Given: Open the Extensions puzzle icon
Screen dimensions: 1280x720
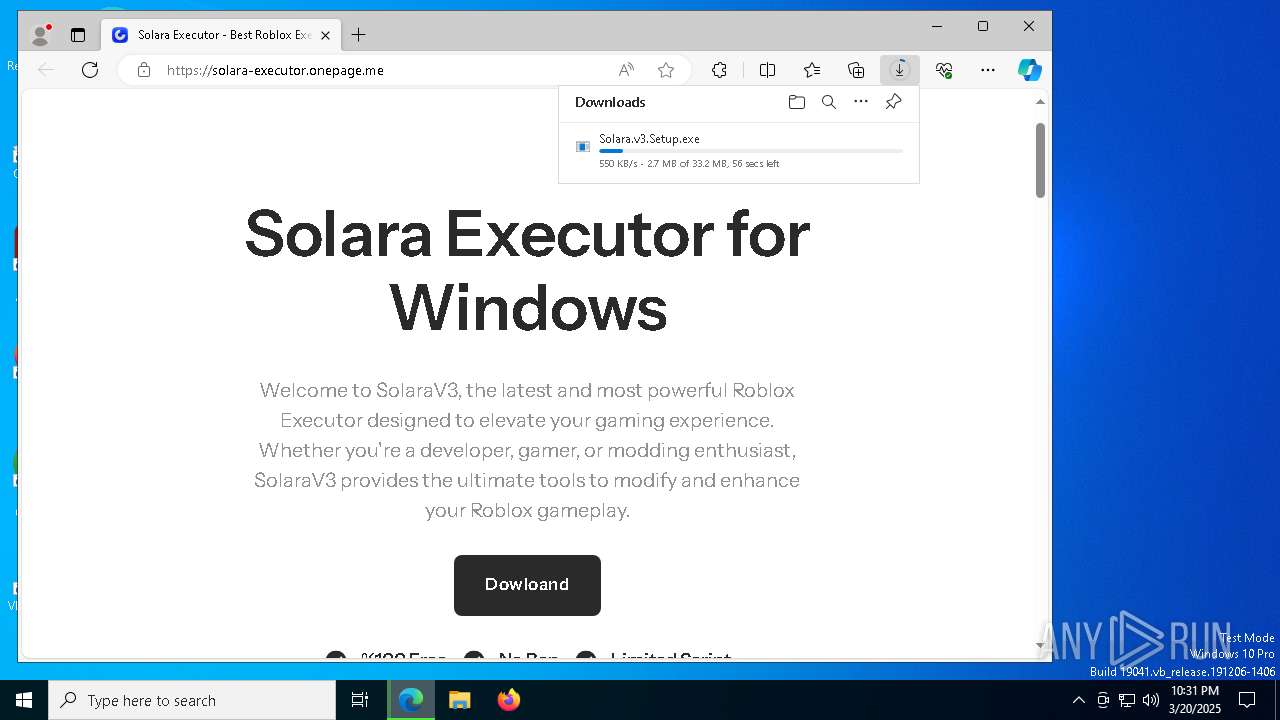Looking at the screenshot, I should pyautogui.click(x=719, y=70).
